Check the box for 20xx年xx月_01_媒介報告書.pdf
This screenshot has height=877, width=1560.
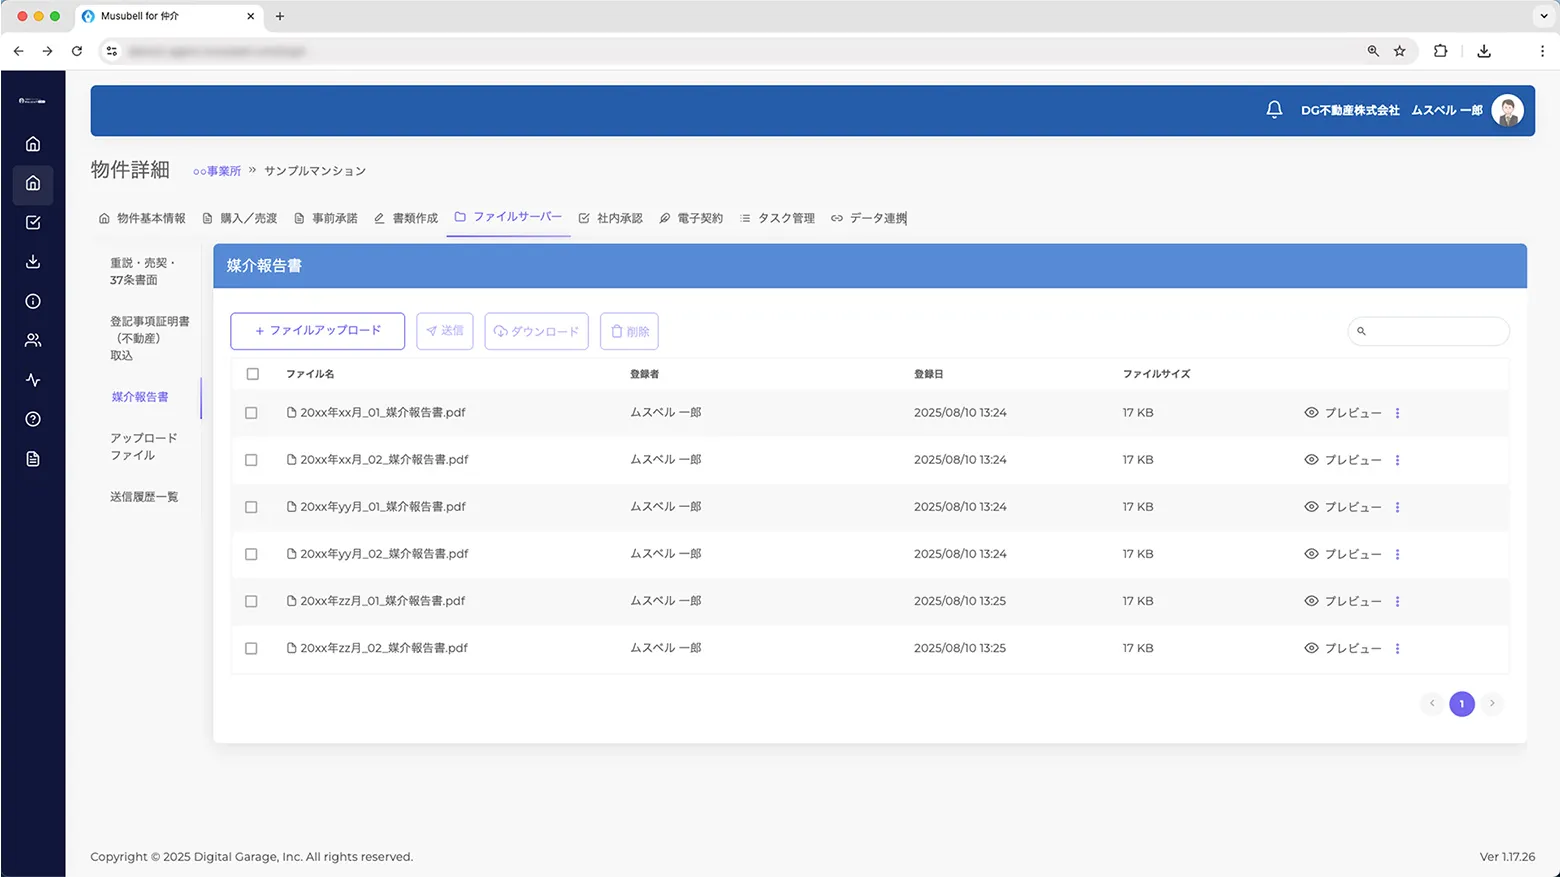click(x=251, y=413)
